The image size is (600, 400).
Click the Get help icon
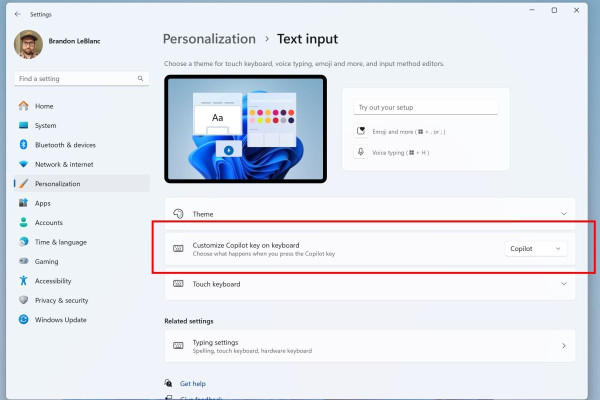click(x=168, y=383)
